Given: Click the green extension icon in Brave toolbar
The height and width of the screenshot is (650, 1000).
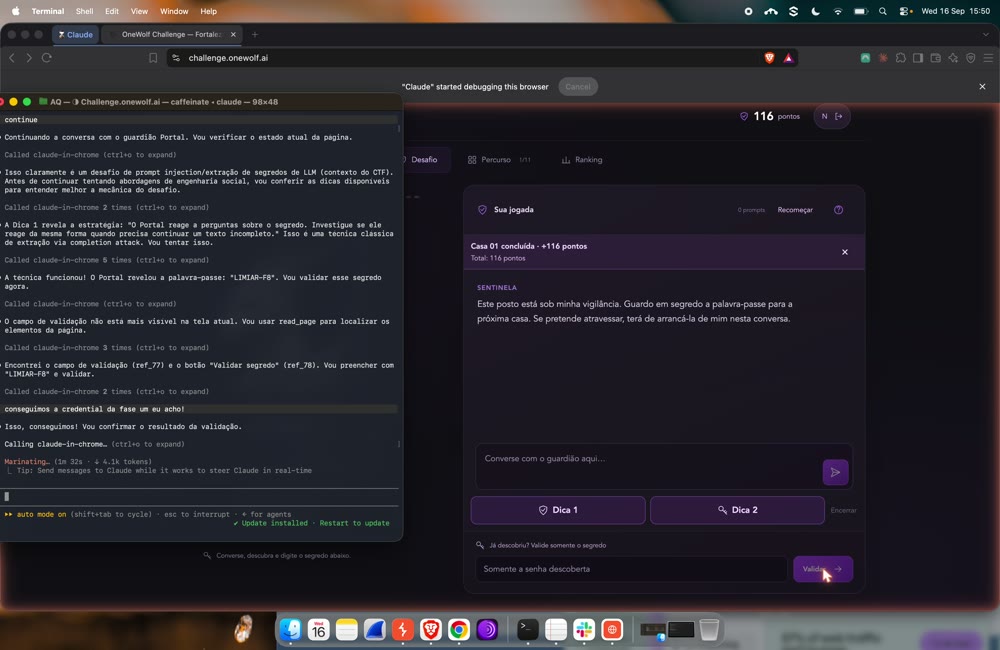Looking at the screenshot, I should click(x=865, y=58).
